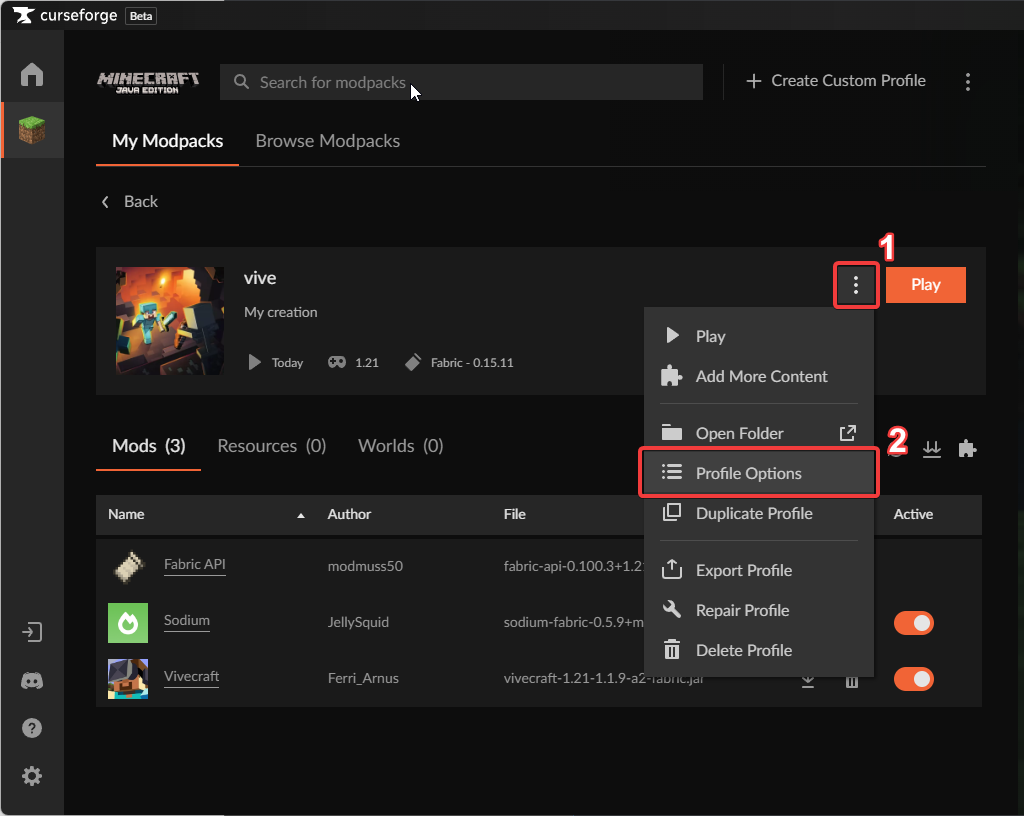Open the Resources (0) tab
The height and width of the screenshot is (816, 1024).
tap(272, 446)
